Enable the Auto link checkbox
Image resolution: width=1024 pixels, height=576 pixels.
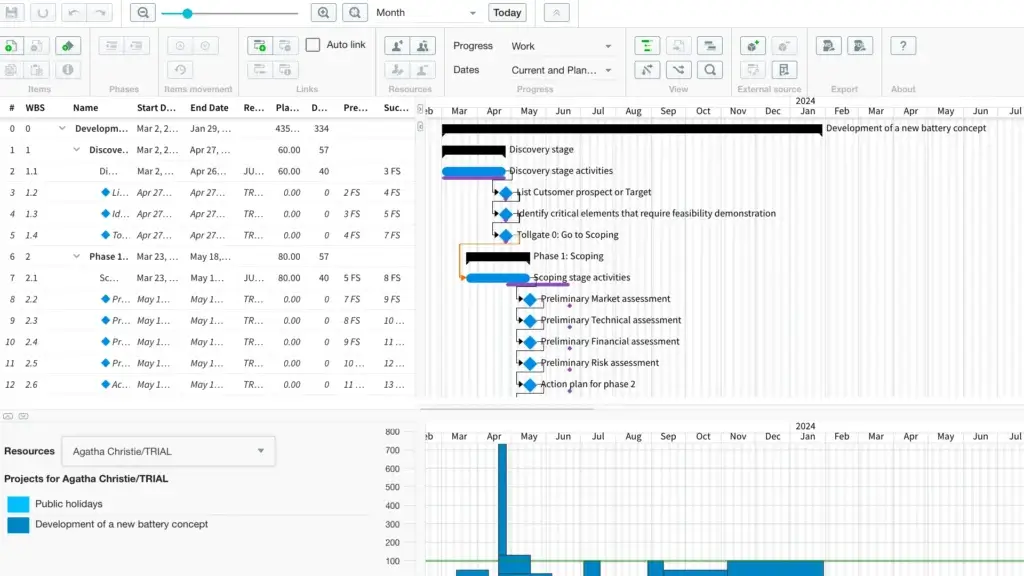pyautogui.click(x=313, y=45)
